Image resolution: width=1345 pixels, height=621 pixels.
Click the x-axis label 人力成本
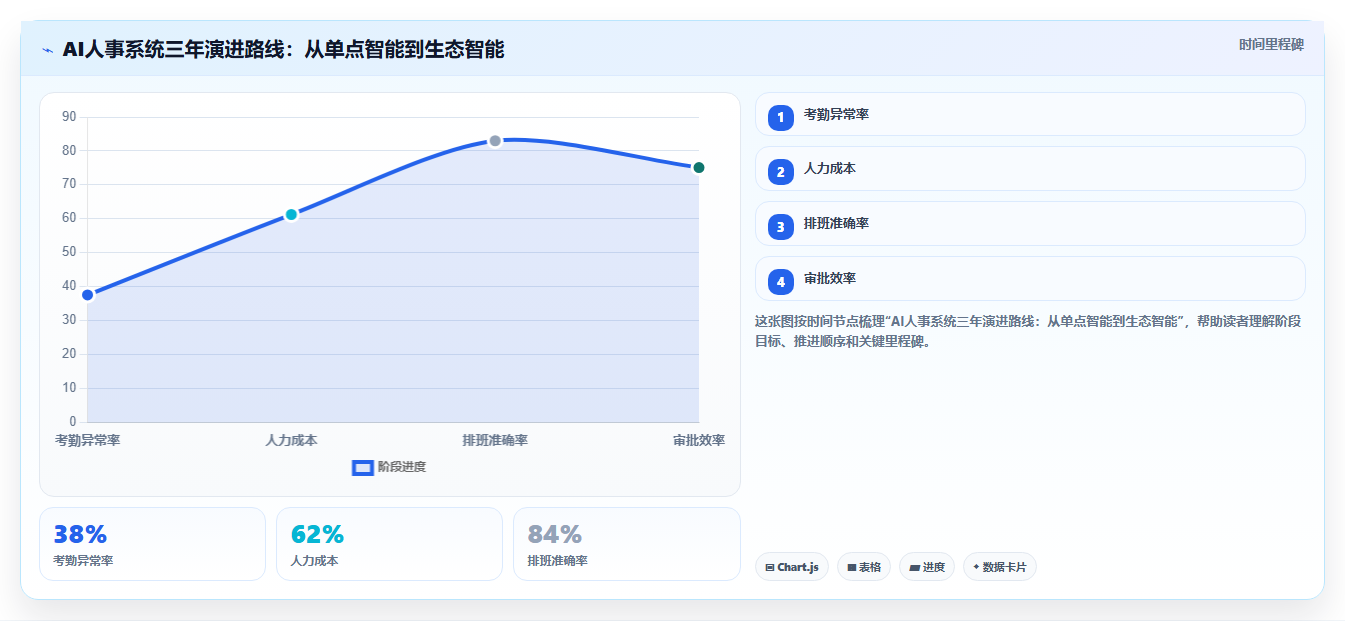tap(291, 440)
